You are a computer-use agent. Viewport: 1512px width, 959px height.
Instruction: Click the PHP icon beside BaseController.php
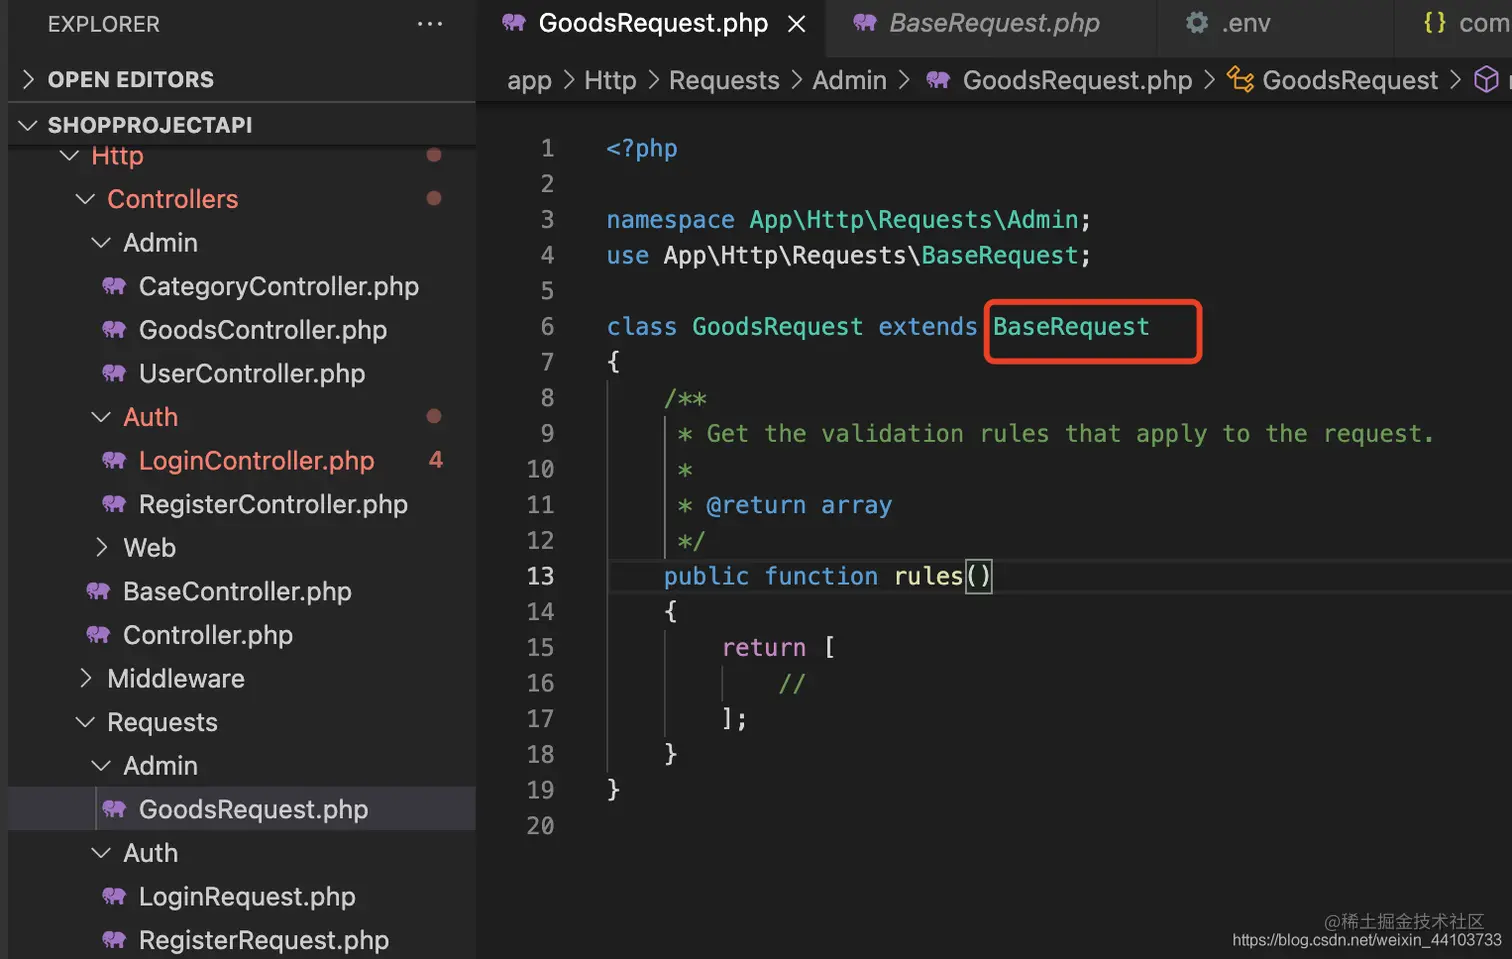(x=99, y=592)
